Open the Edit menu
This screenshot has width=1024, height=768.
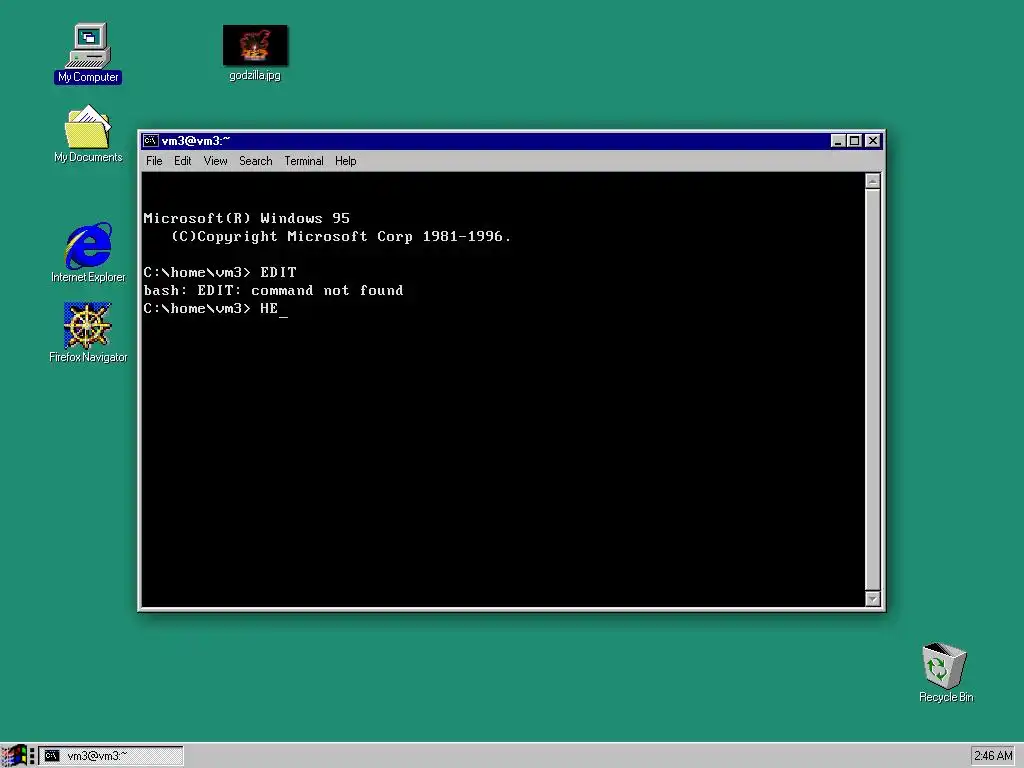[182, 161]
